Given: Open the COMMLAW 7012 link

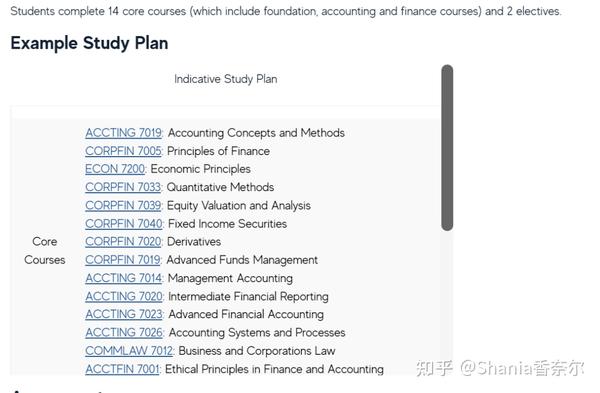Looking at the screenshot, I should 129,351.
